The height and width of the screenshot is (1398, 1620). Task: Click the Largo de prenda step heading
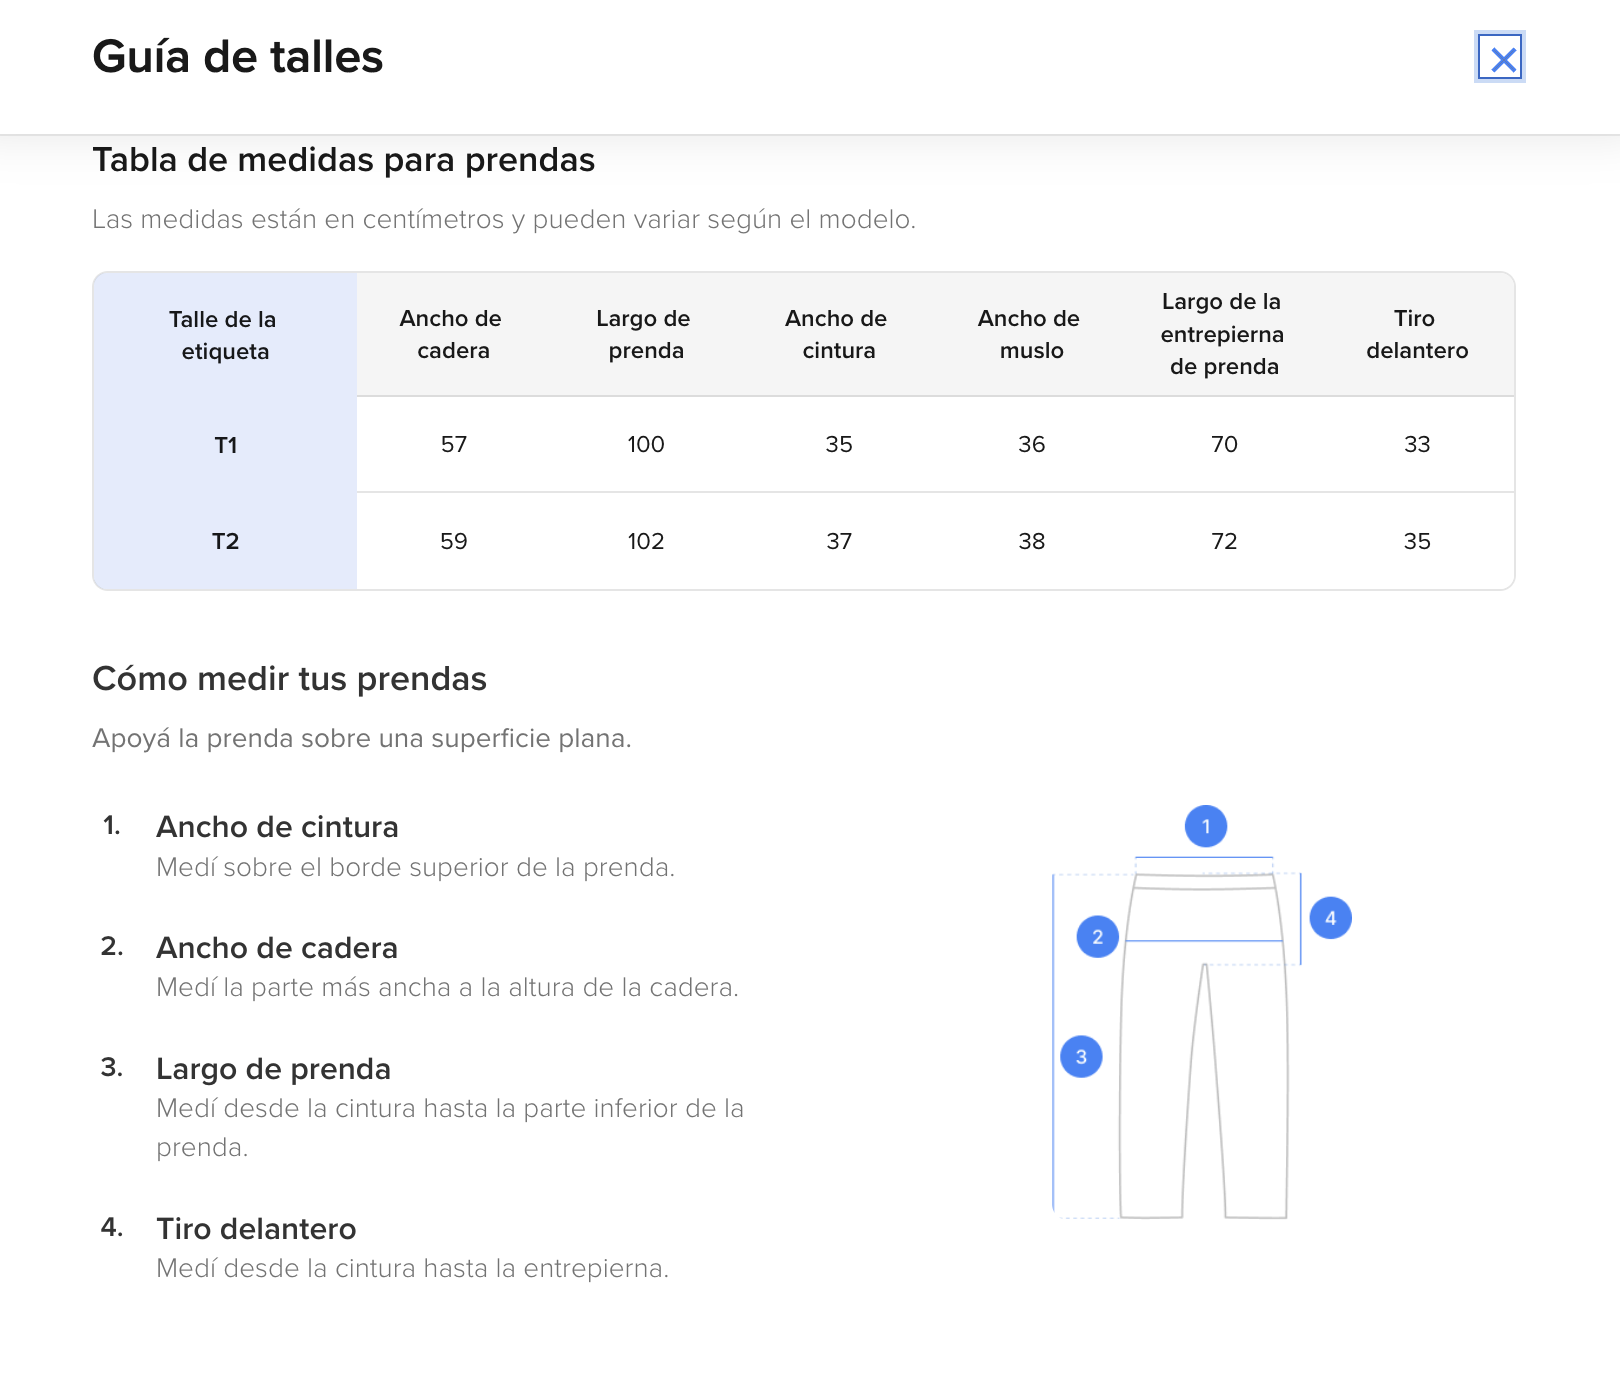tap(273, 1069)
